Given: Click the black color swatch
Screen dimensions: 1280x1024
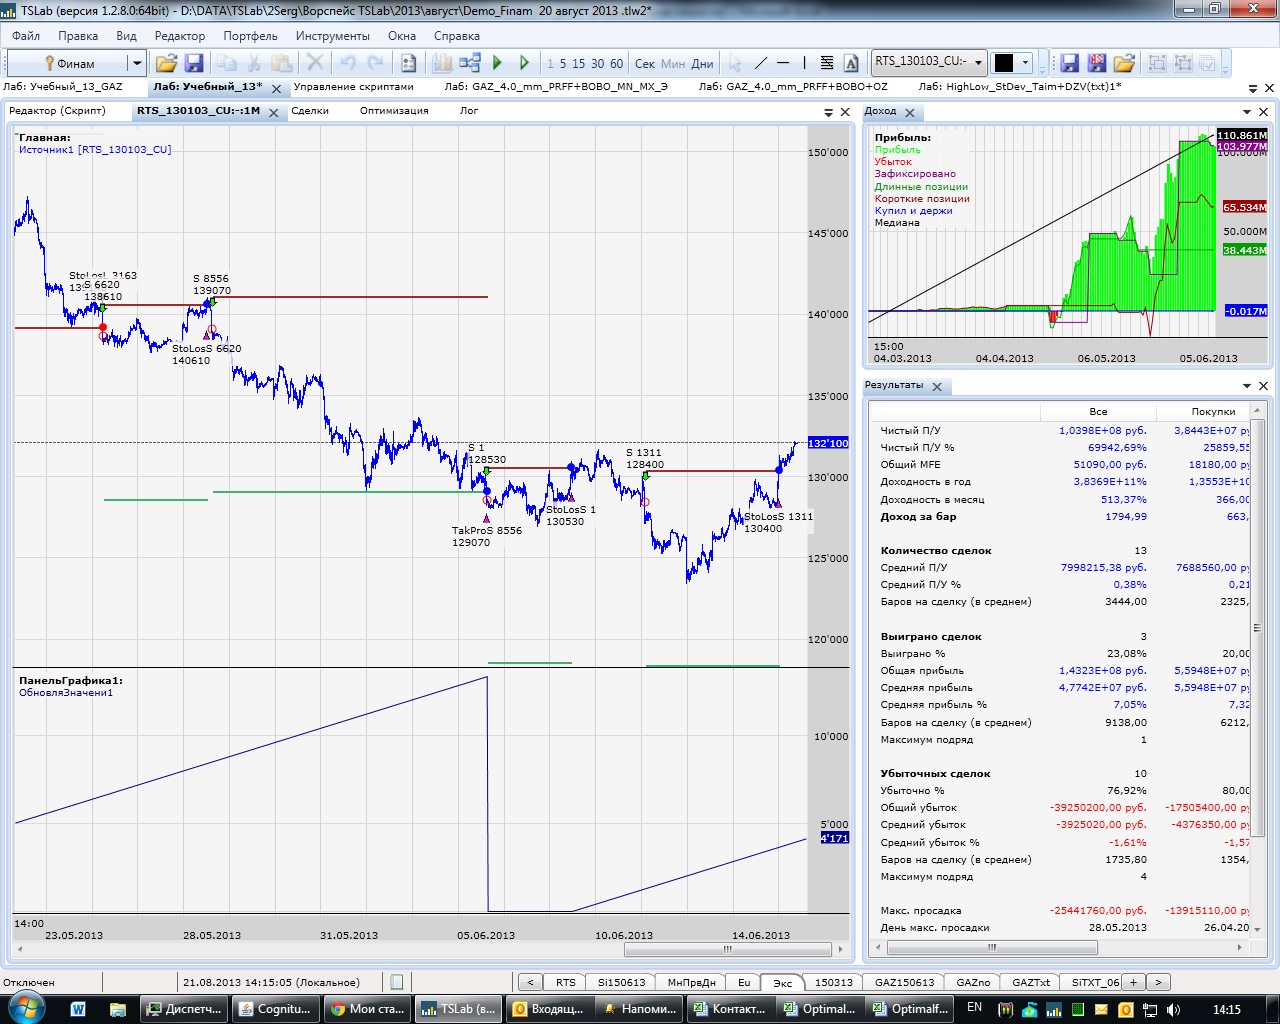Looking at the screenshot, I should click(1004, 63).
